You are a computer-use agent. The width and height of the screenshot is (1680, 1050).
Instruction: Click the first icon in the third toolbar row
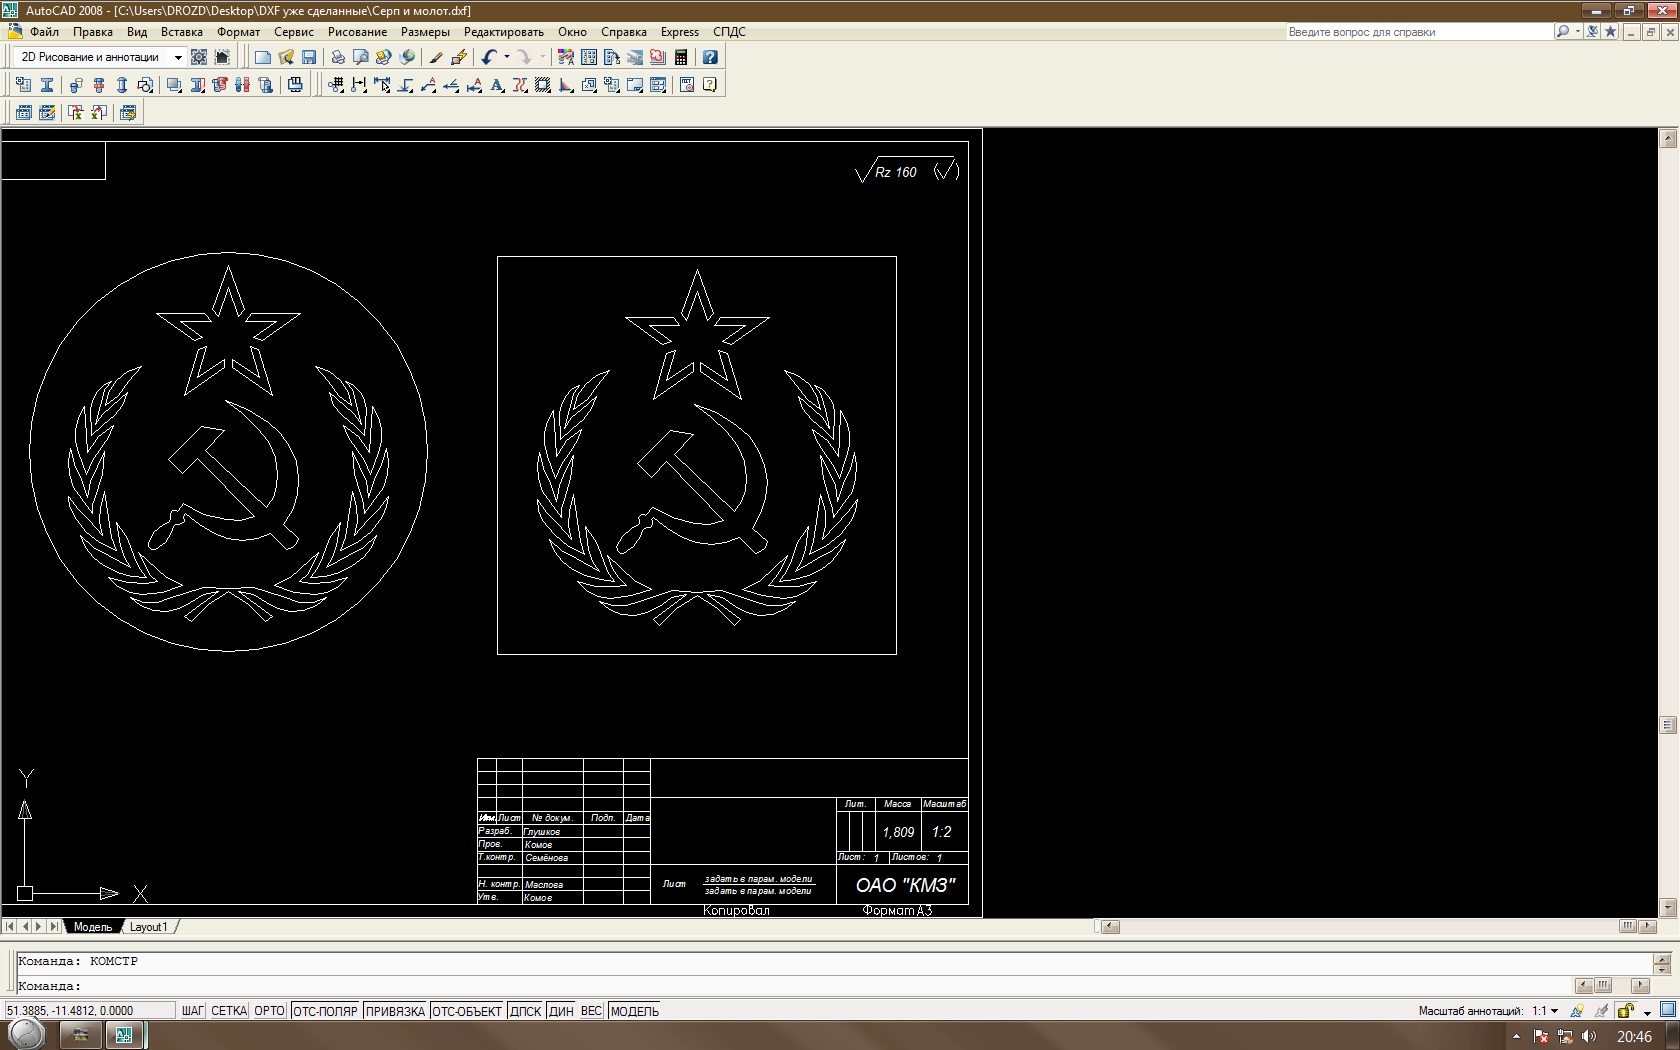[24, 113]
